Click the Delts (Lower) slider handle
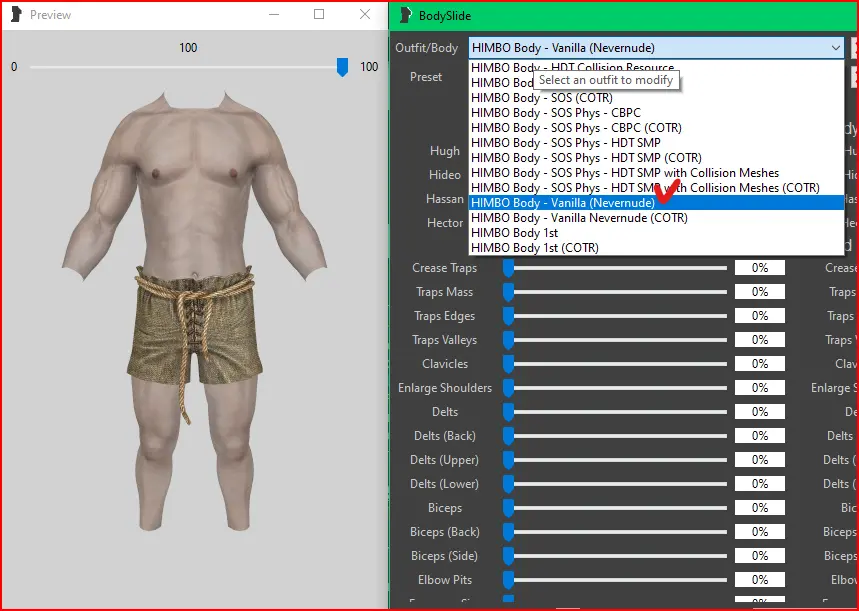Screen dimensions: 859x611 [508, 484]
